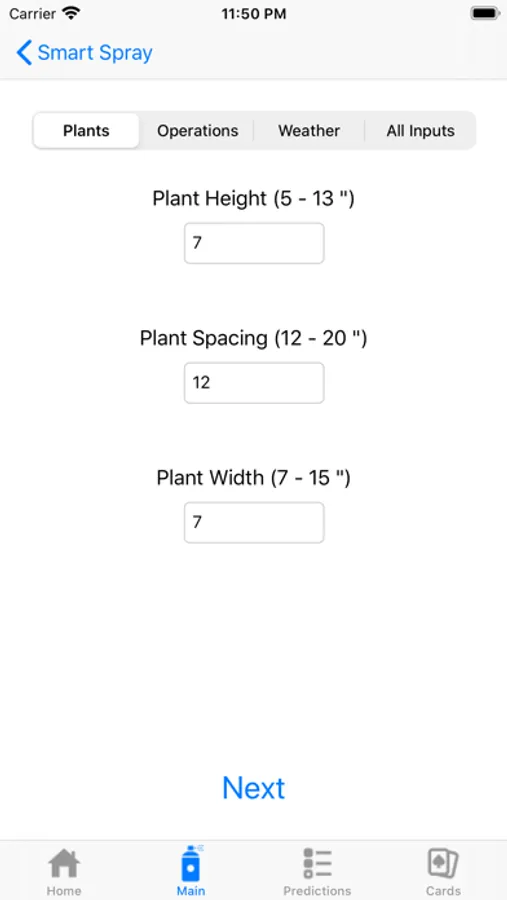Image resolution: width=507 pixels, height=900 pixels.
Task: Tap the Next button
Action: pyautogui.click(x=254, y=788)
